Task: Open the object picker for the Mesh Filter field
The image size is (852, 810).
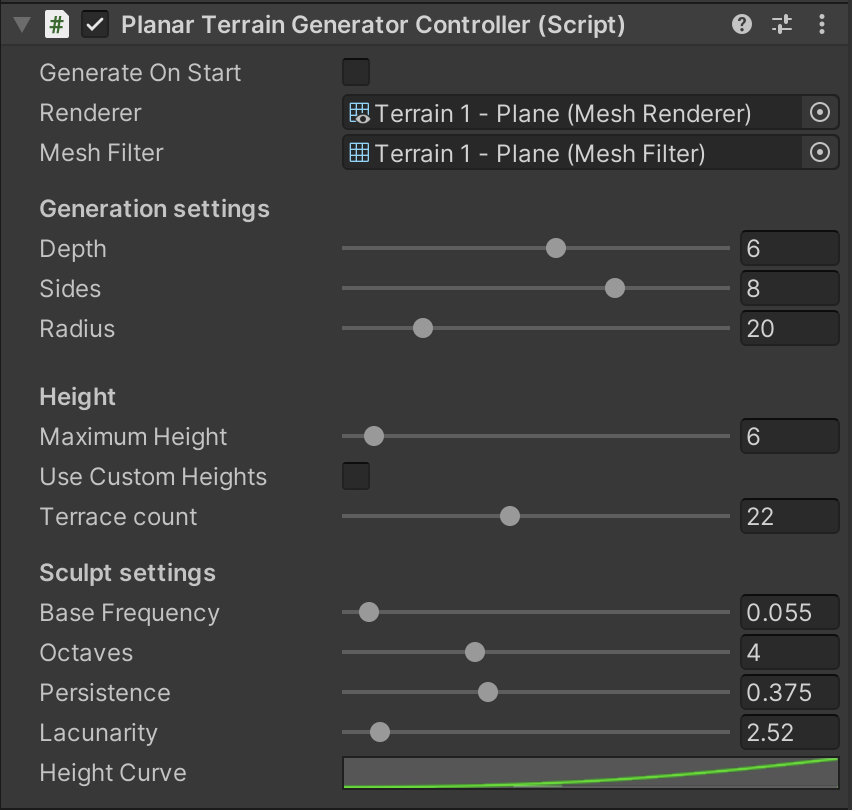Action: 820,152
